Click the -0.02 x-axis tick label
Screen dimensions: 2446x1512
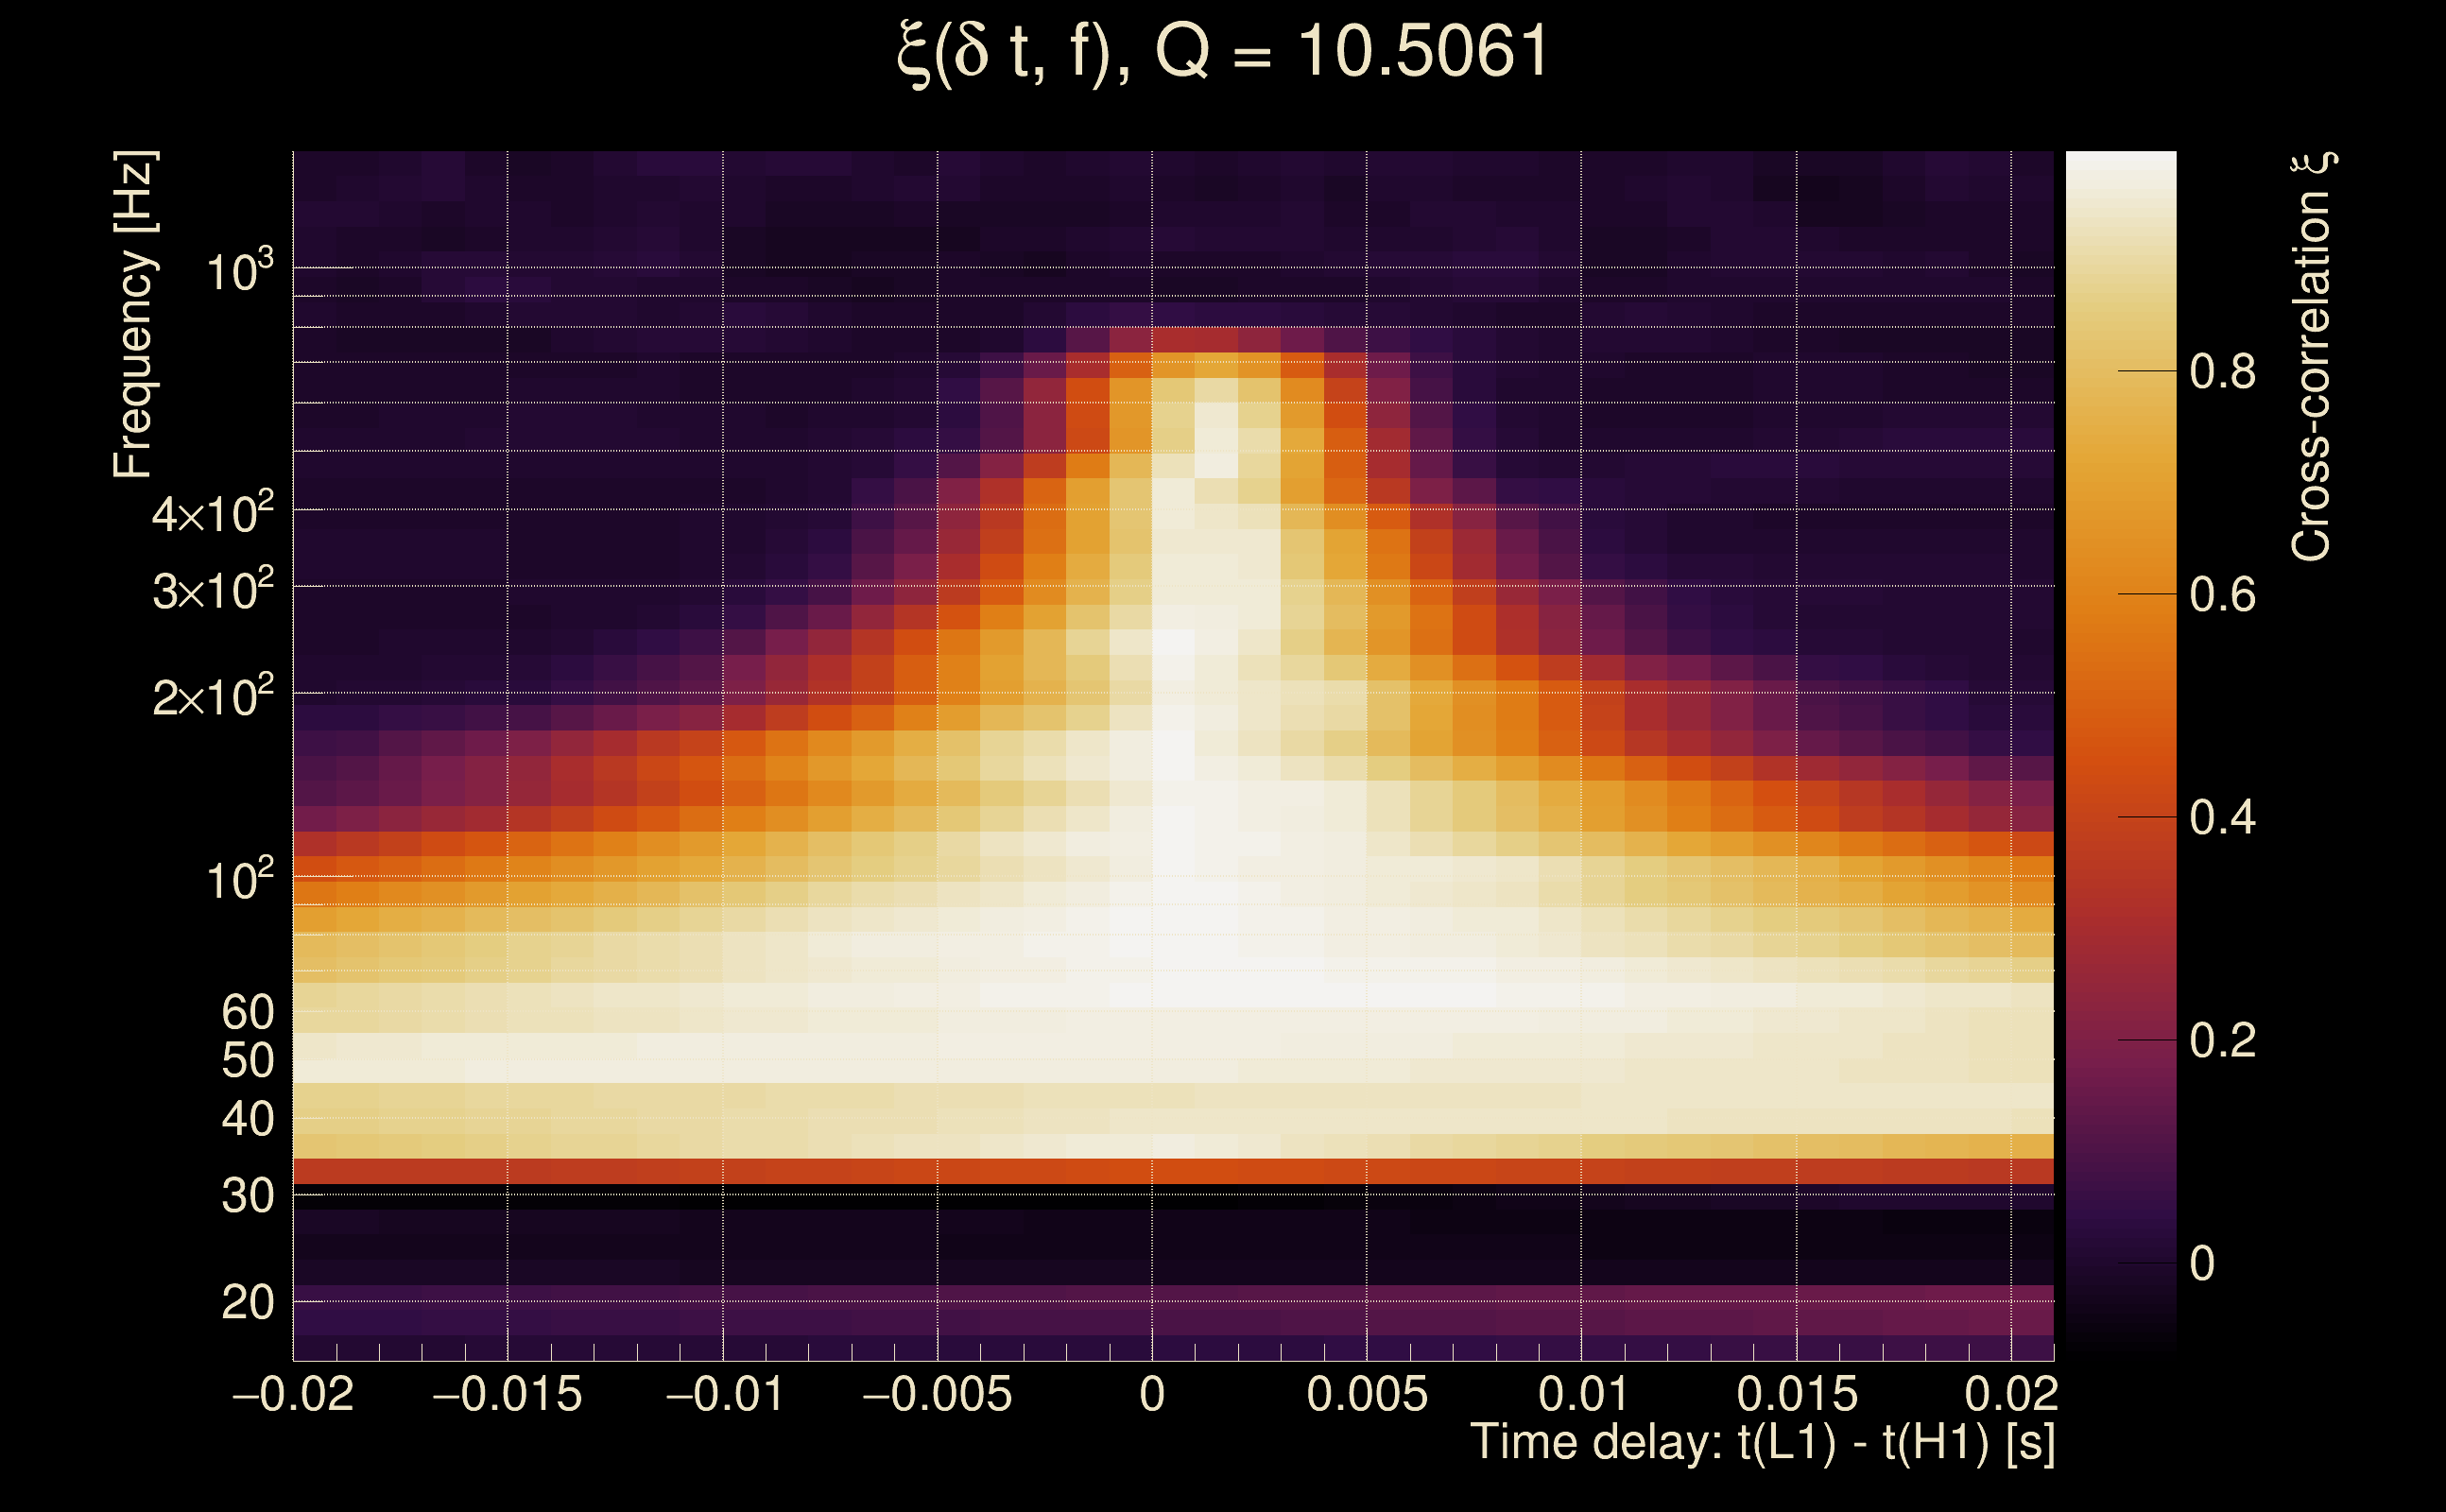tap(293, 1394)
